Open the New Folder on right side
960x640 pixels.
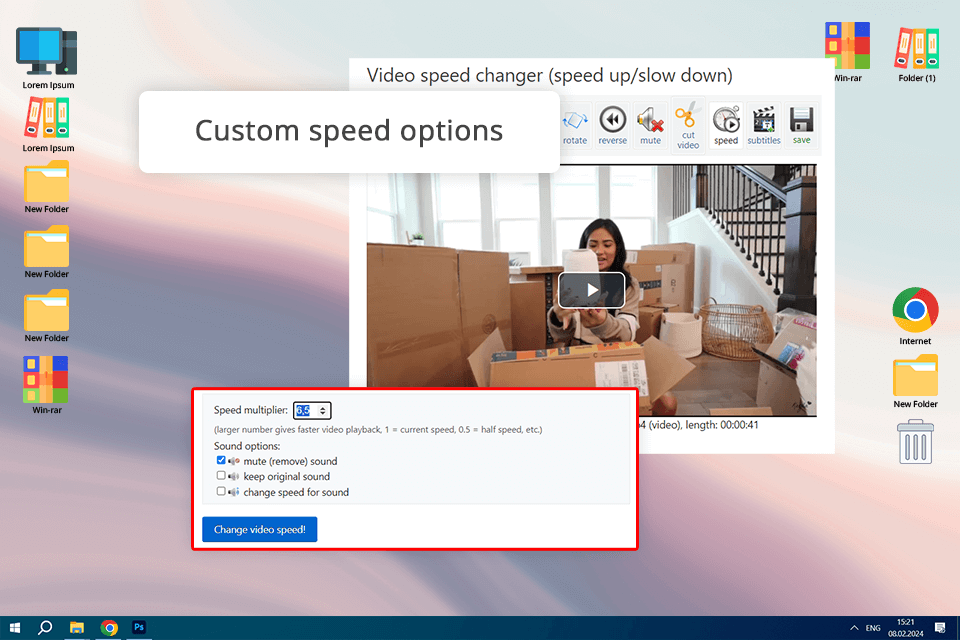pos(915,381)
